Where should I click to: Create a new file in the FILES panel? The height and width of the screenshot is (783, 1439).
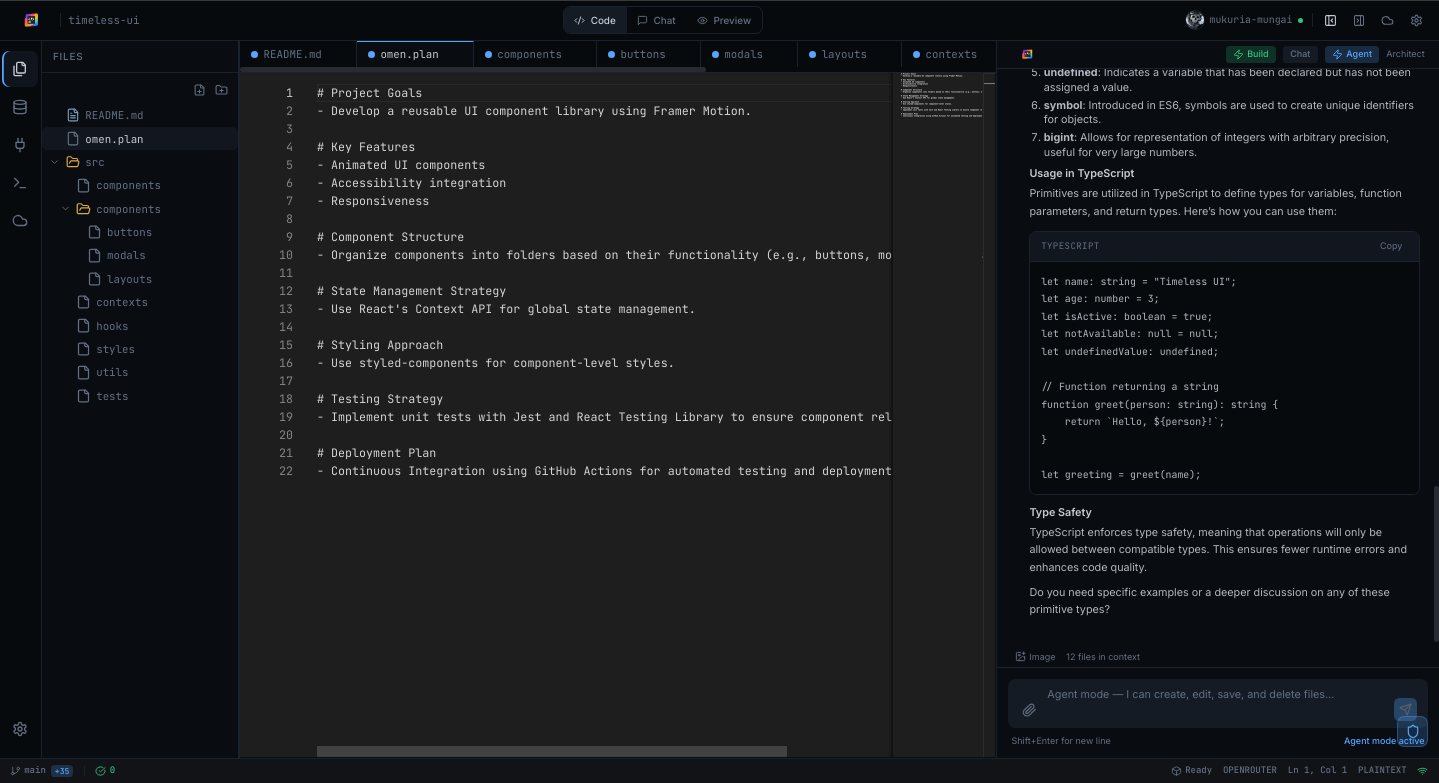click(x=199, y=89)
